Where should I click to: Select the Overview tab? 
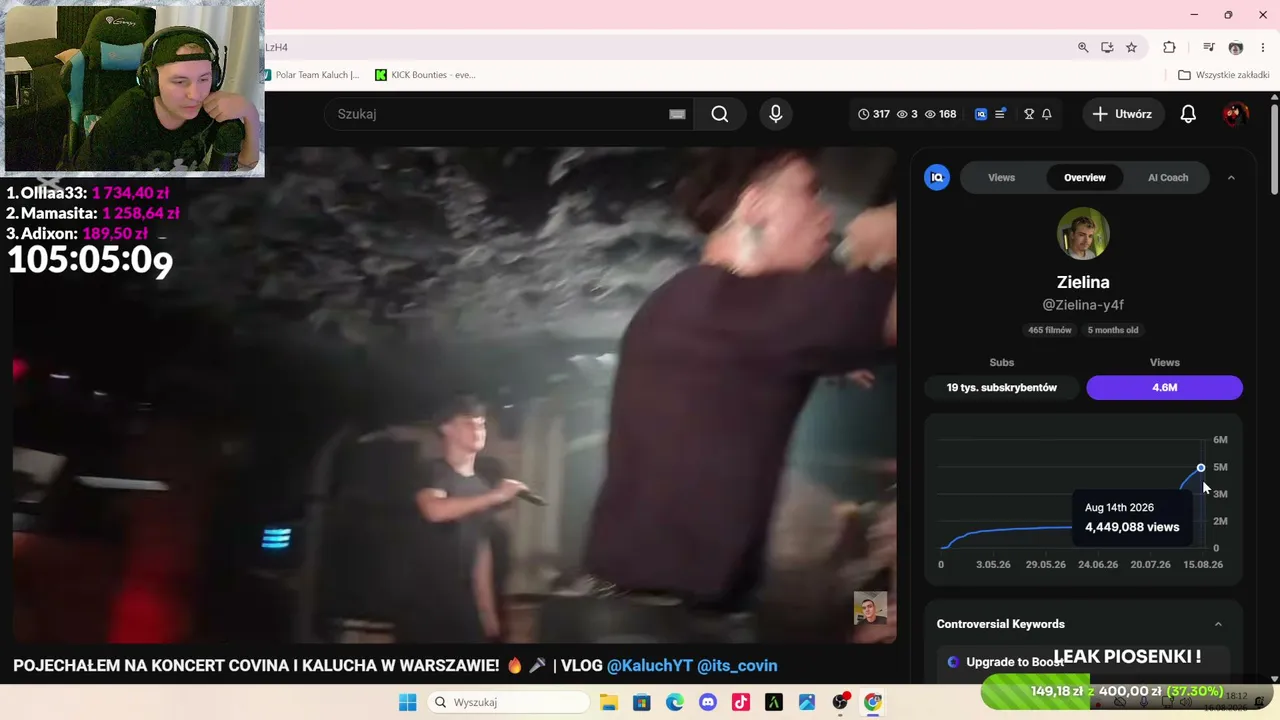tap(1085, 177)
